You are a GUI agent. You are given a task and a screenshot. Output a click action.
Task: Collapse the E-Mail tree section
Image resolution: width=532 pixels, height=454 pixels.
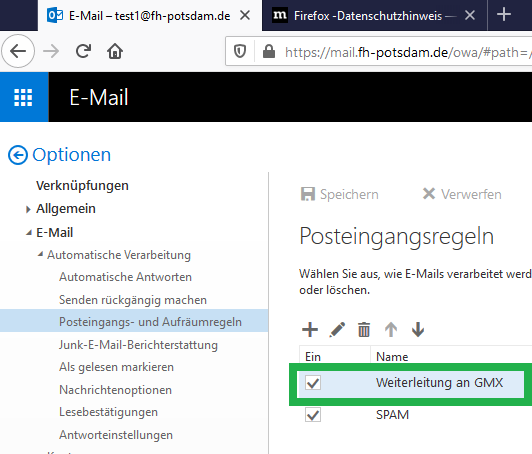click(x=29, y=233)
